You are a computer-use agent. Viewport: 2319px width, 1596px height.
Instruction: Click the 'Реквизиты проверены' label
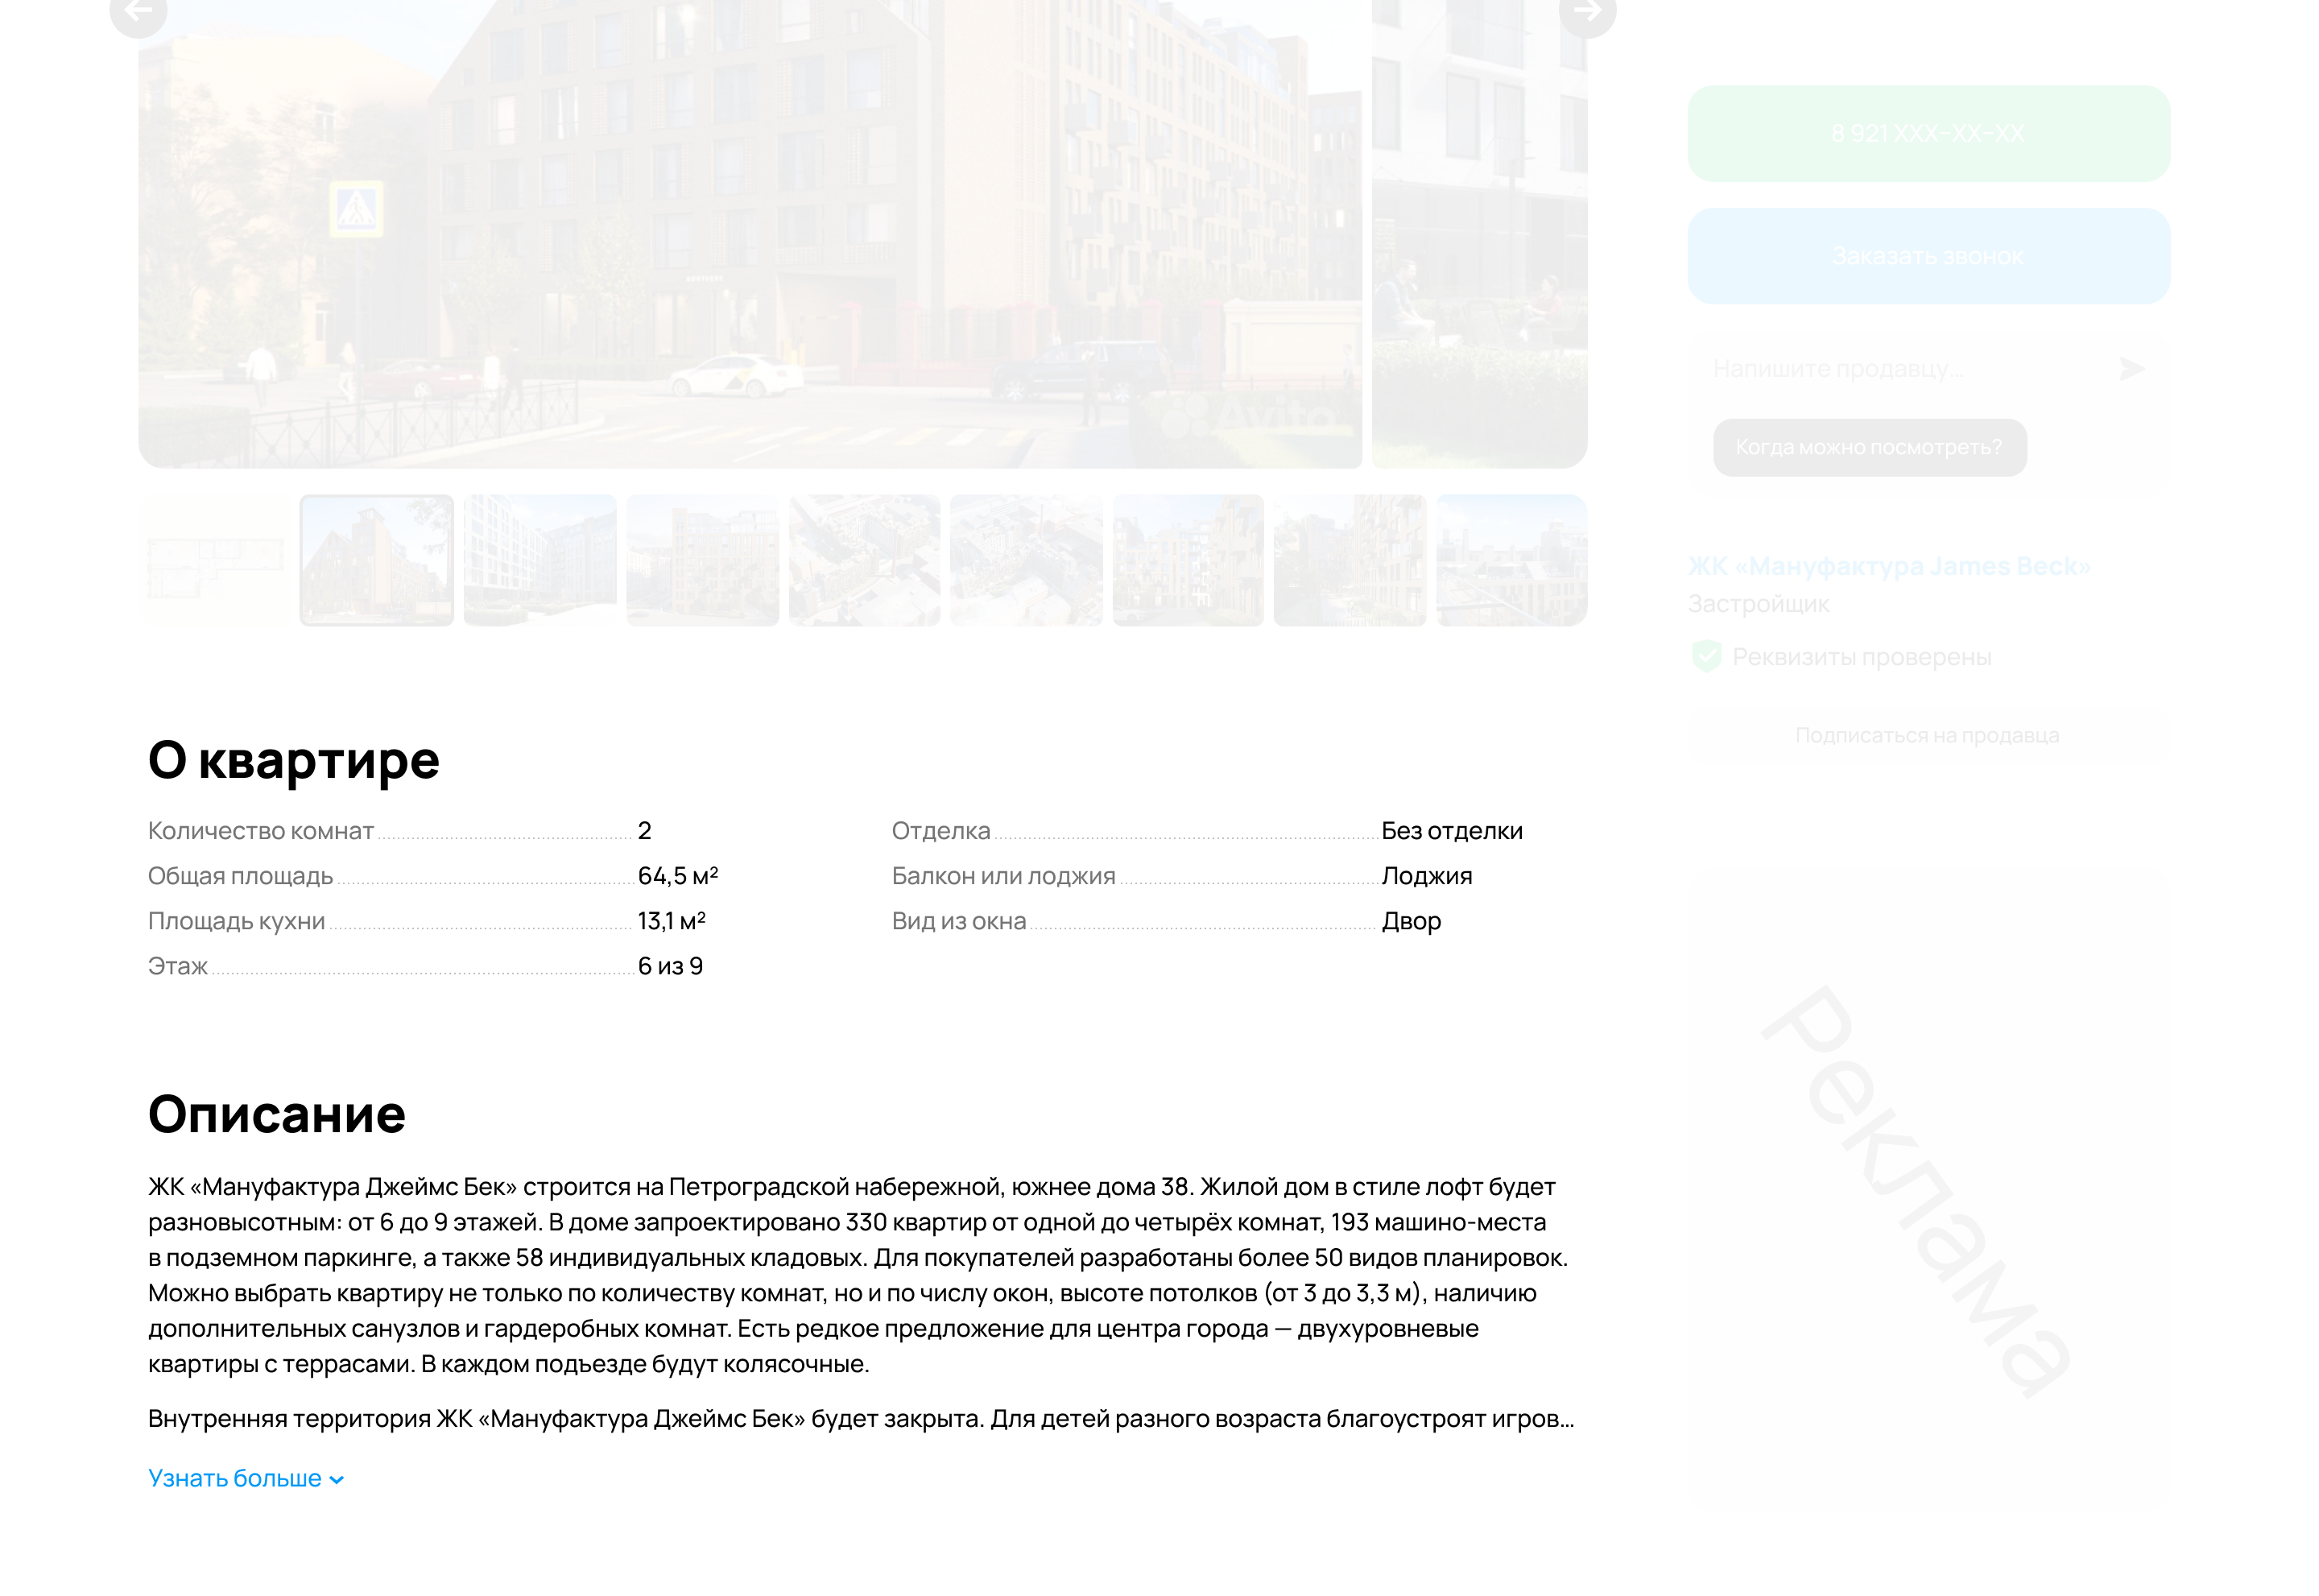1861,657
